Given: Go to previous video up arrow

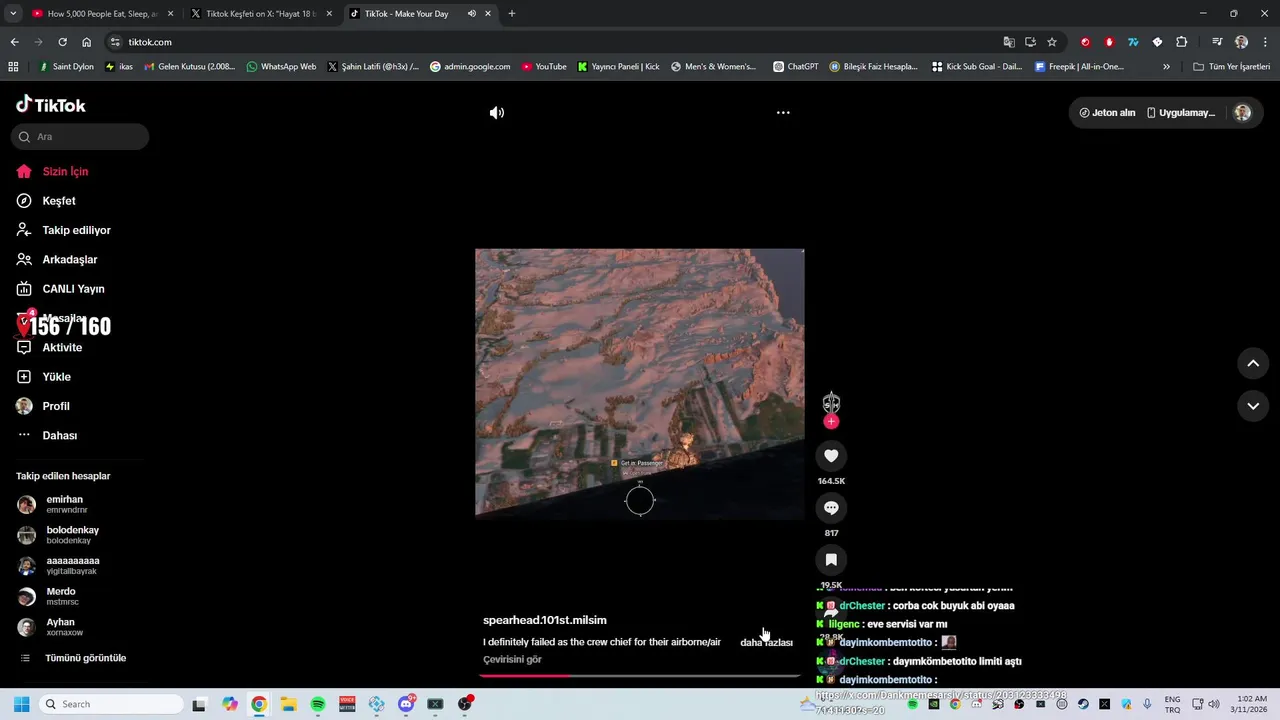Looking at the screenshot, I should [x=1253, y=364].
